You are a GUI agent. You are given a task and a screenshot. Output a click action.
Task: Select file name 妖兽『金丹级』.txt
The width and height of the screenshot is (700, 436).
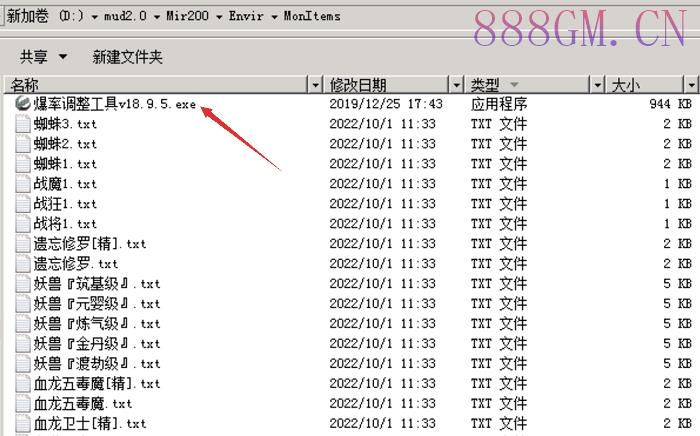click(x=97, y=344)
